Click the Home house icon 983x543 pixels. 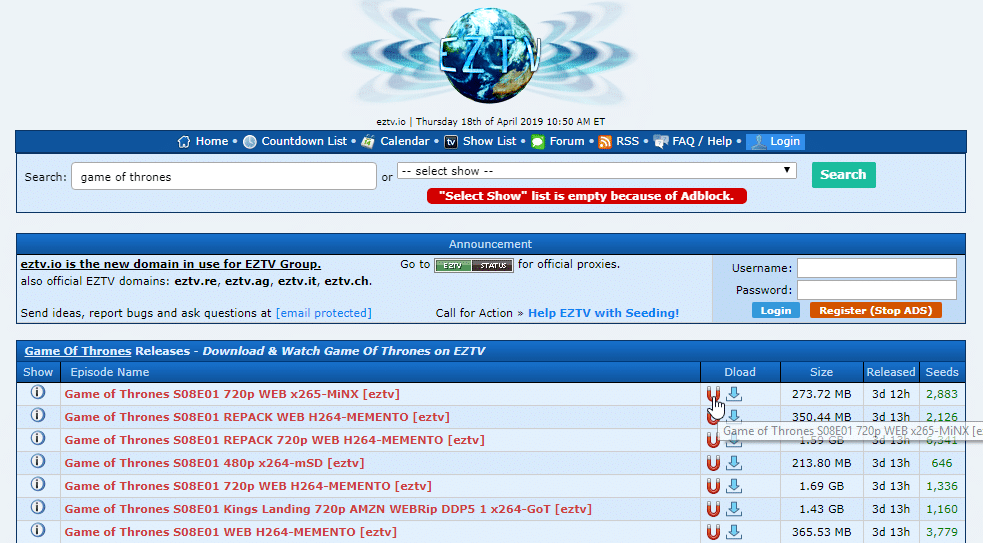pos(184,142)
